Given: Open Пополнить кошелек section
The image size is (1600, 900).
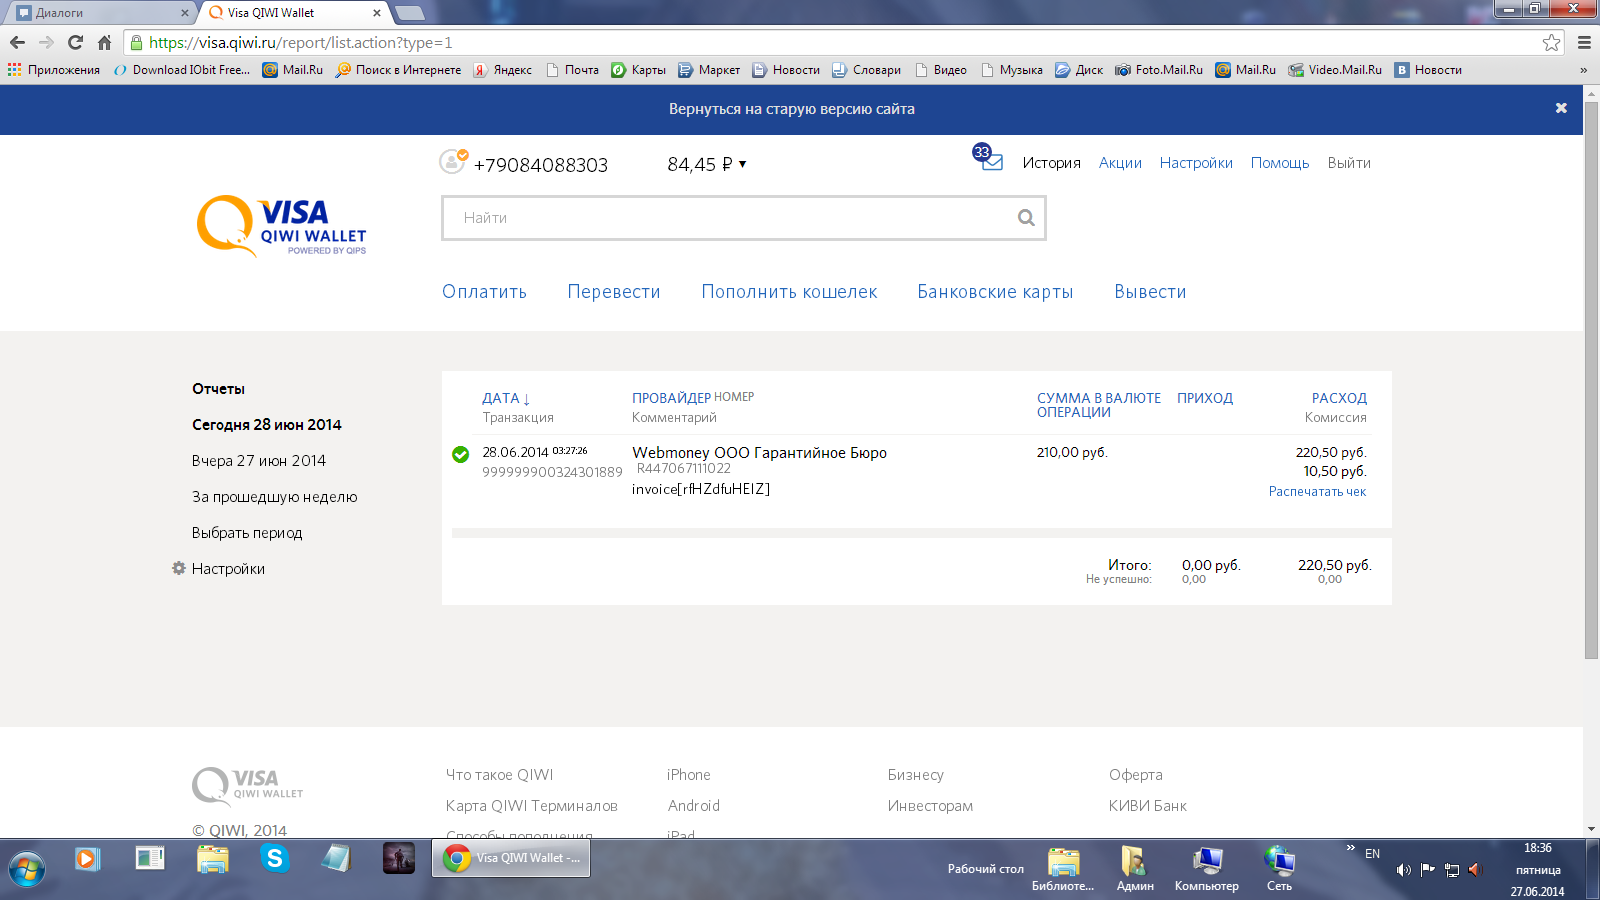Looking at the screenshot, I should (789, 292).
